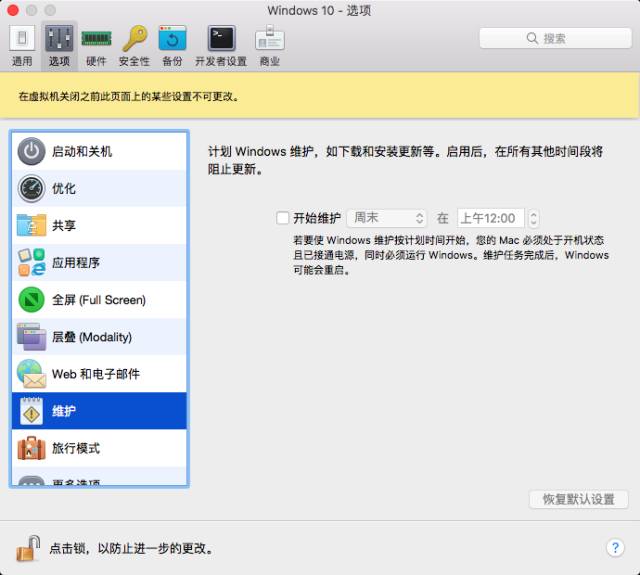
Task: Open help with the question mark button
Action: tap(615, 548)
